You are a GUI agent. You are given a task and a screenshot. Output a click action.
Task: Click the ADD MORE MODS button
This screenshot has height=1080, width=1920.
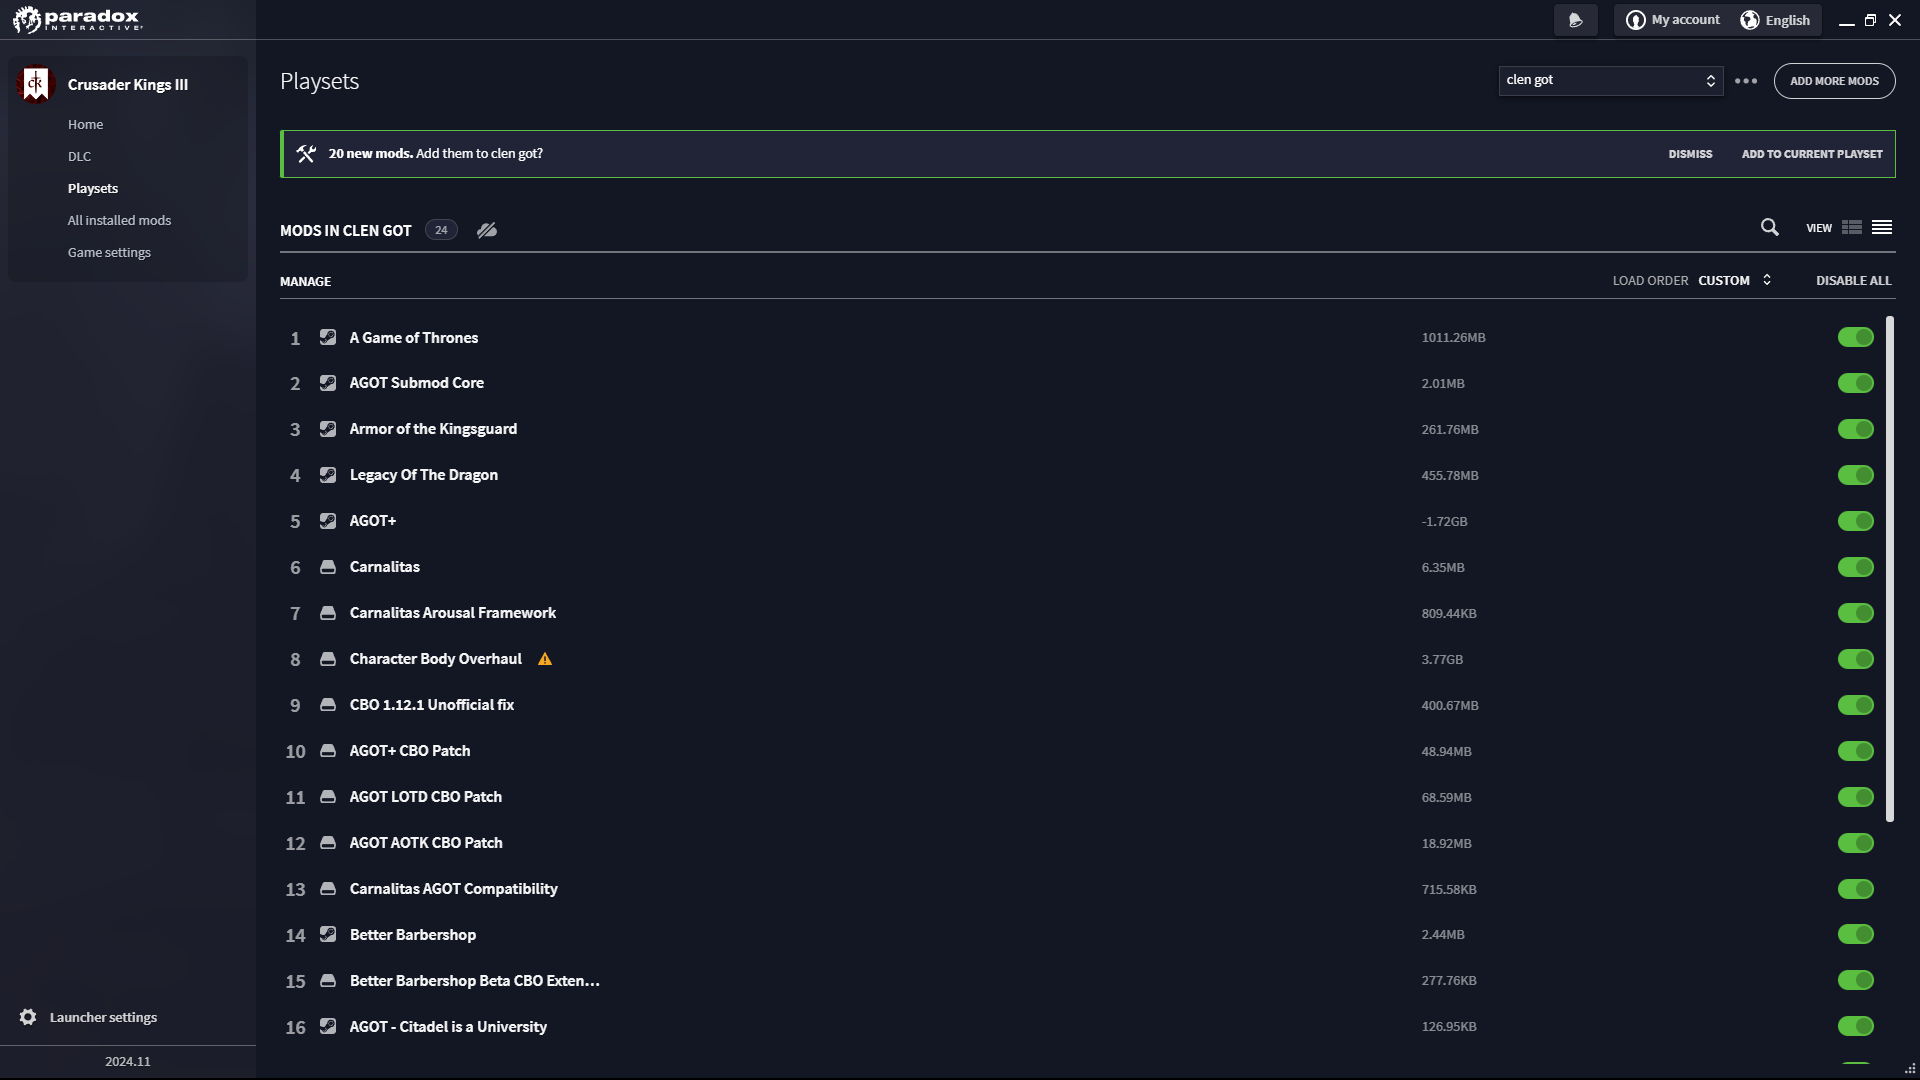1834,81
